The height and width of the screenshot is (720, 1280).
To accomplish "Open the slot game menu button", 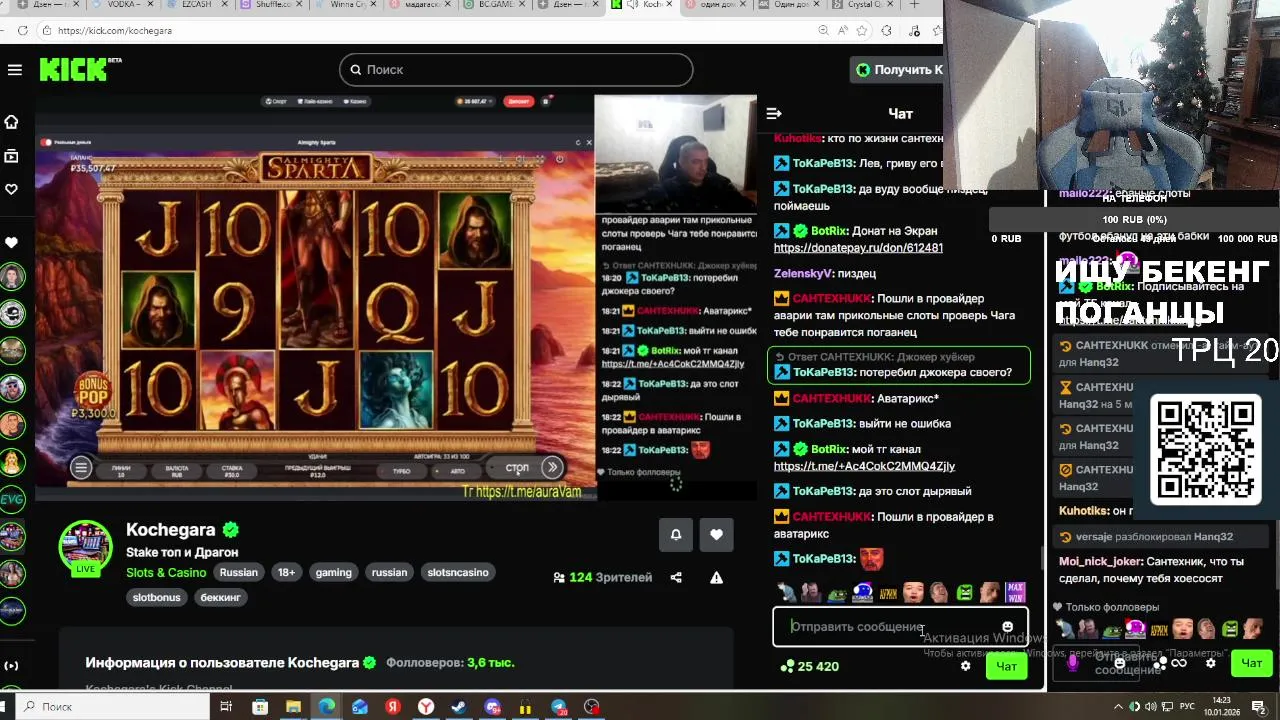I will coord(82,467).
